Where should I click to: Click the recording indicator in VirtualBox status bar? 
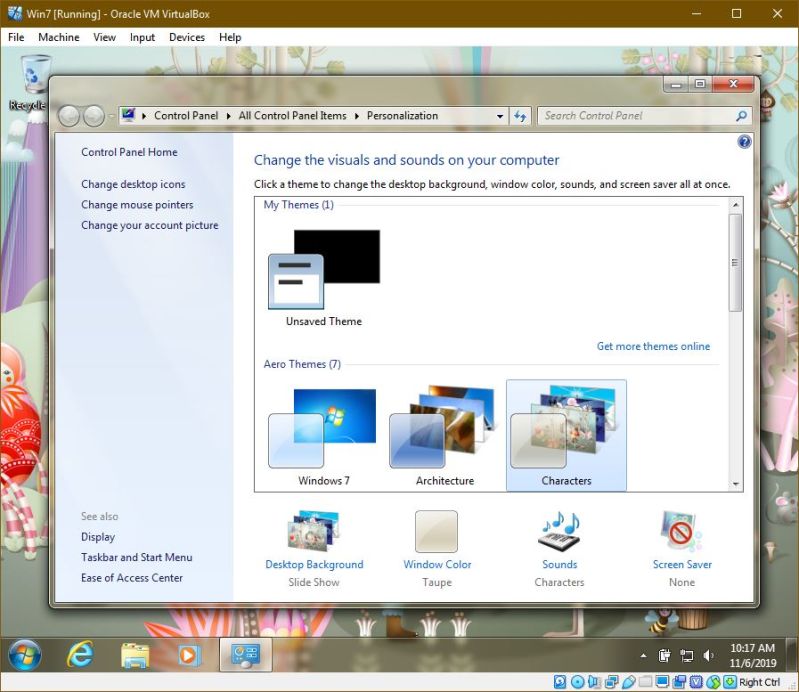679,681
